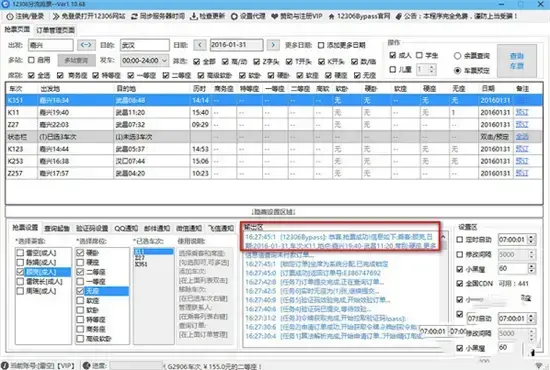This screenshot has width=550, height=370.
Task: Click the 儿童 count stepper arrows
Action: pyautogui.click(x=432, y=69)
